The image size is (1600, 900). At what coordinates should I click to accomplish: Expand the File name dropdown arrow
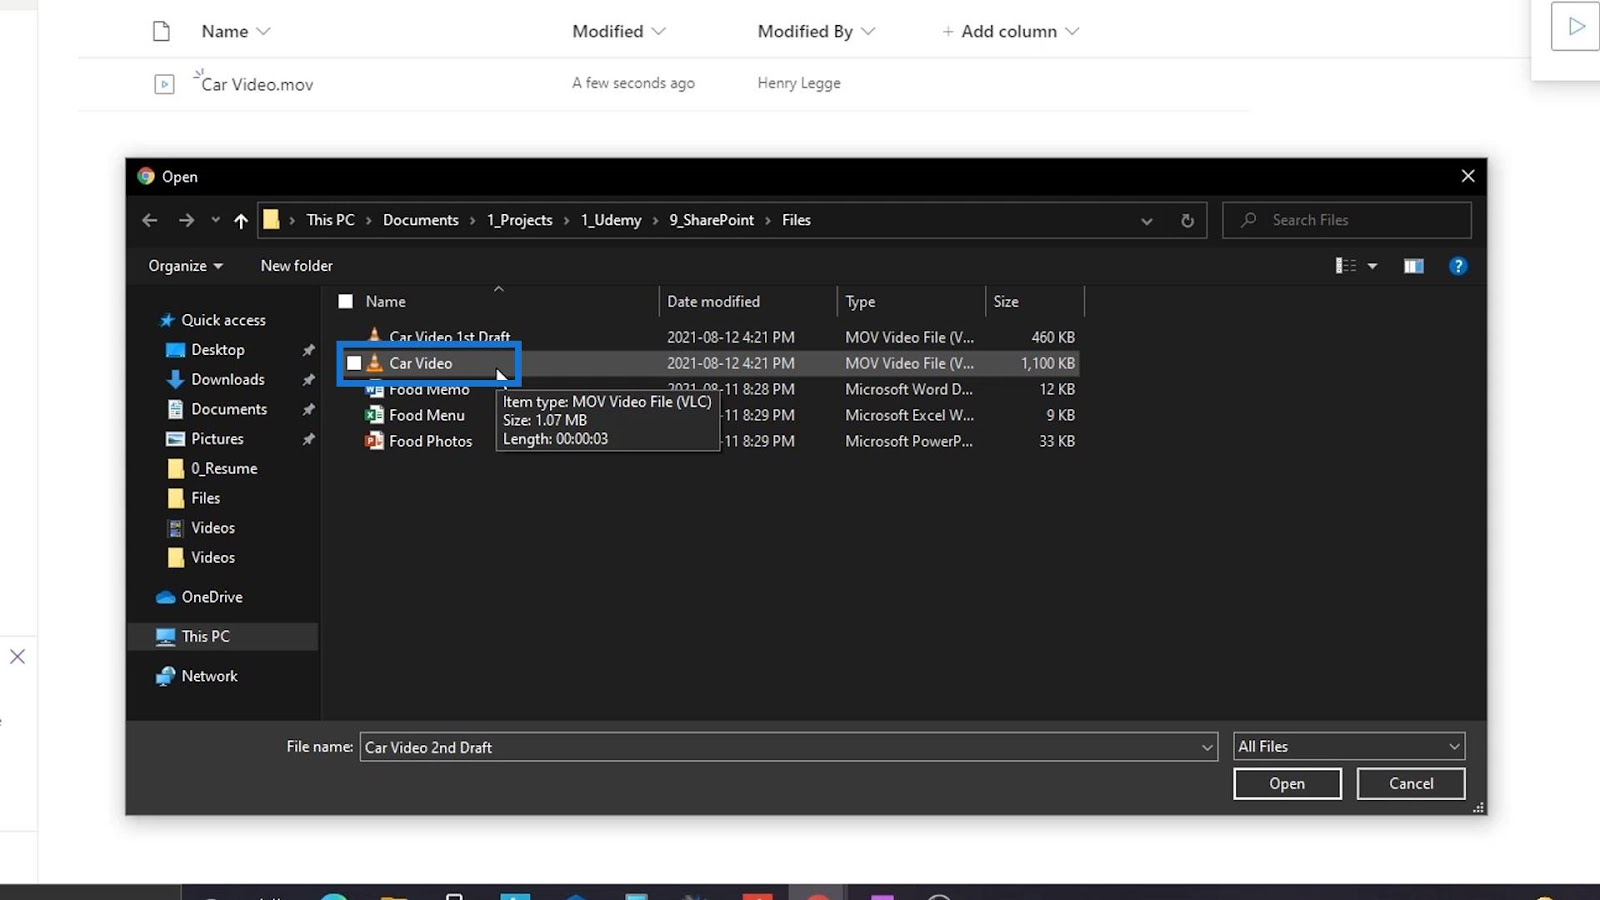coord(1207,747)
